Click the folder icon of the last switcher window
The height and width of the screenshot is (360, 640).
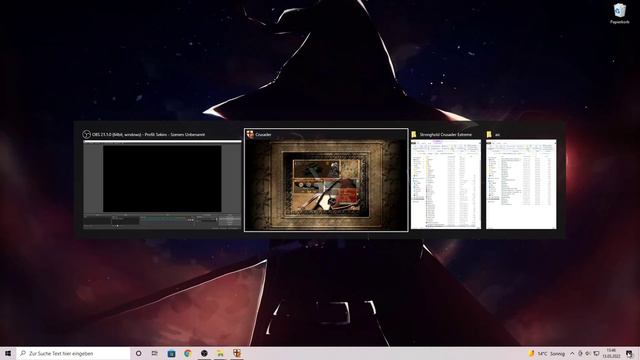pos(489,134)
